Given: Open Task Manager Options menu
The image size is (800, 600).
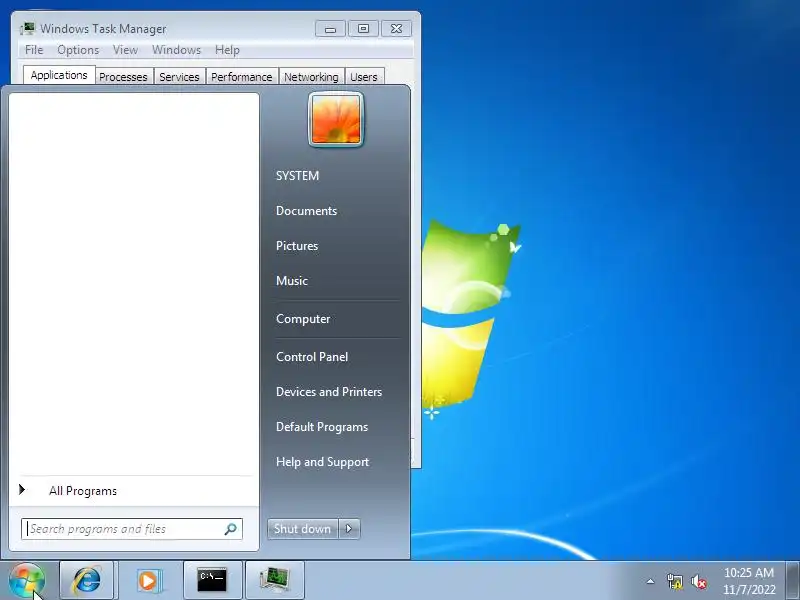Looking at the screenshot, I should [x=78, y=50].
